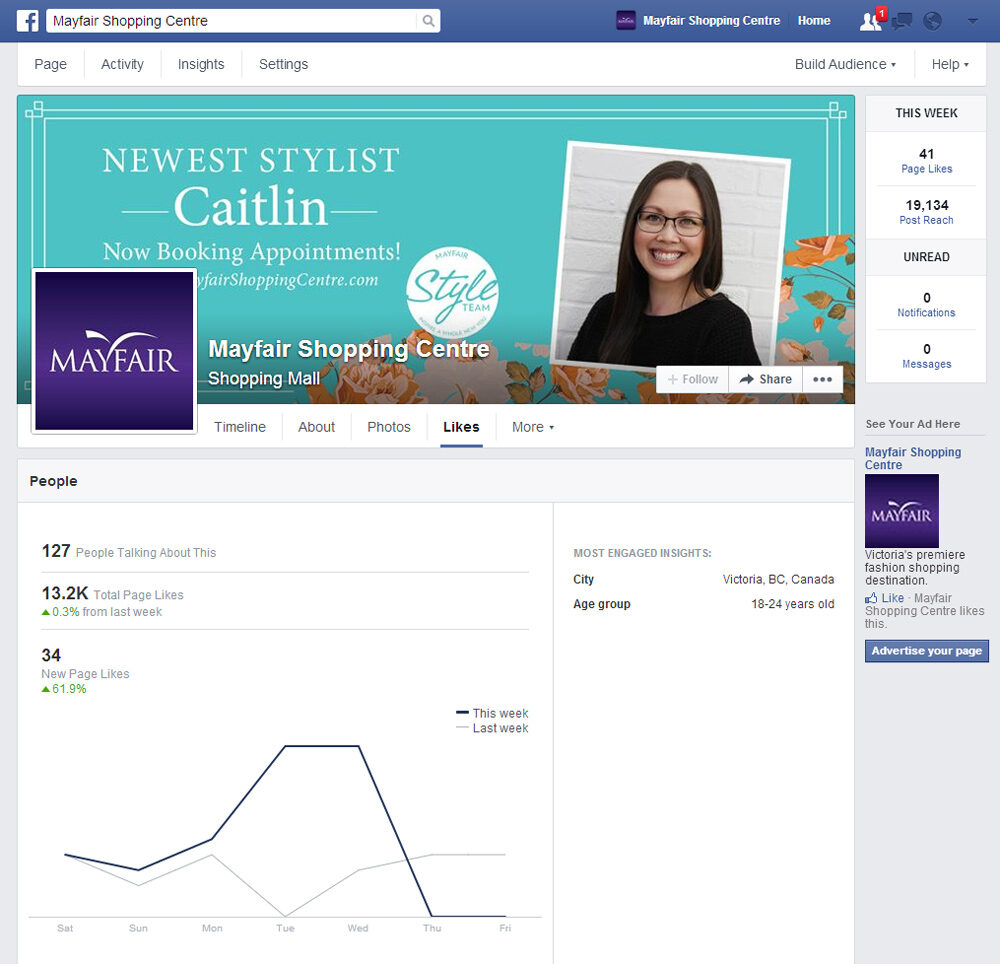This screenshot has height=964, width=1000.
Task: Click the 'See Your Ad Here' heading
Action: [913, 424]
